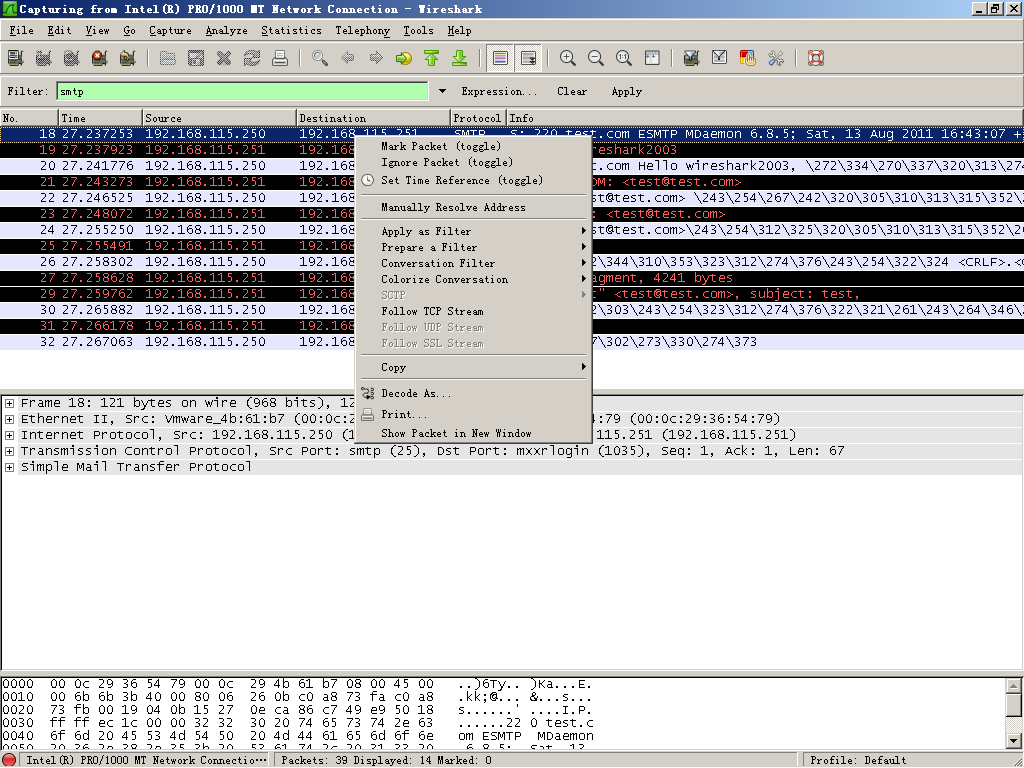Reset text to normal 1:1 size
Screen dimensions: 1024x768
[624, 58]
